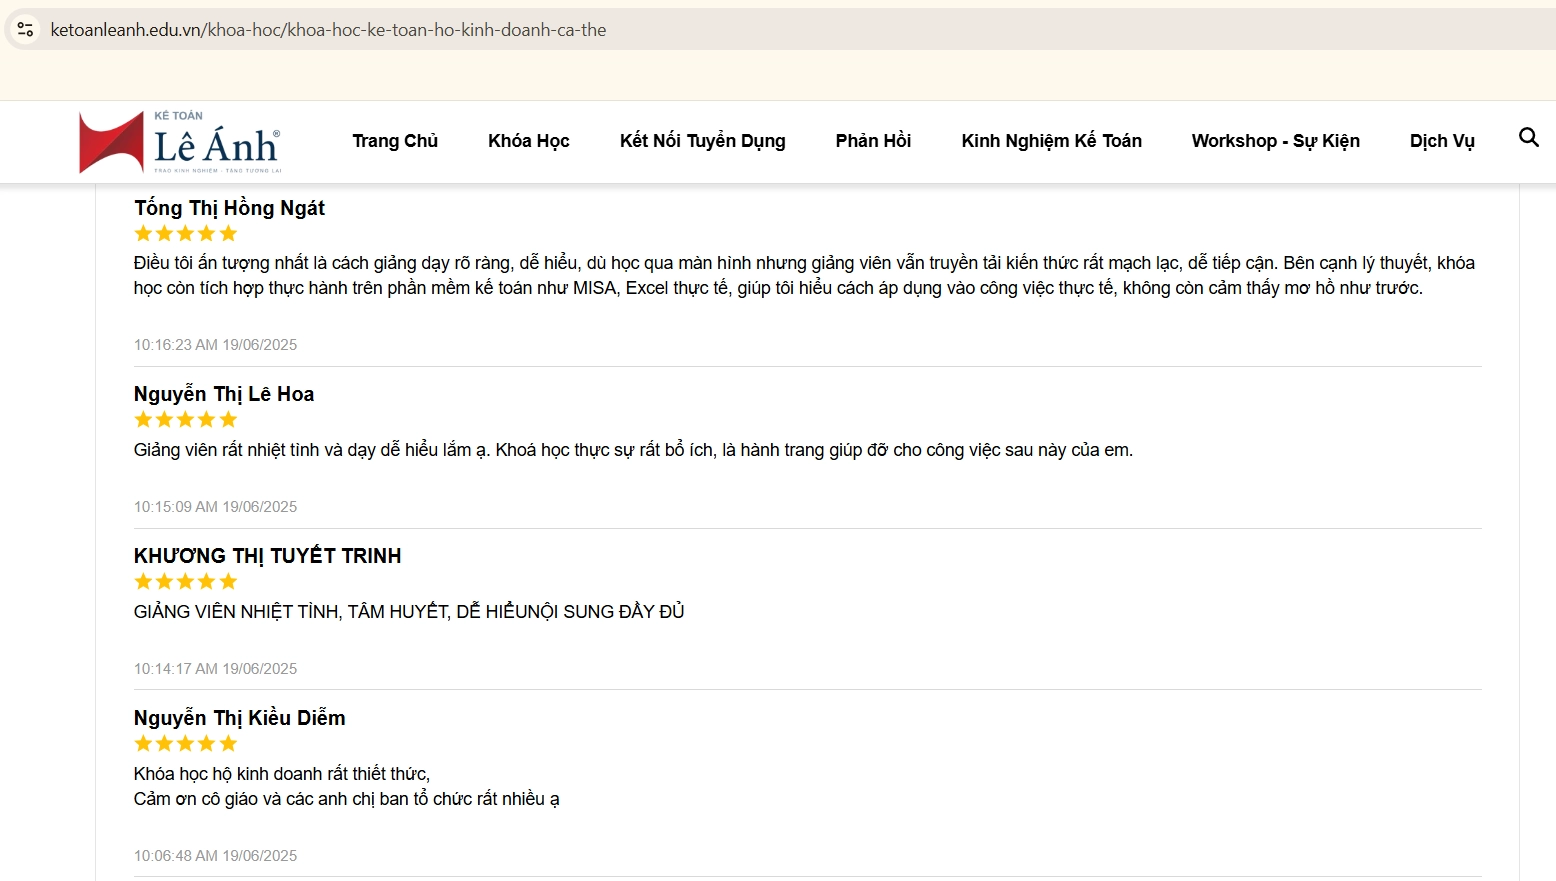Click the URL in the address bar
Viewport: 1556px width, 881px height.
tap(328, 30)
